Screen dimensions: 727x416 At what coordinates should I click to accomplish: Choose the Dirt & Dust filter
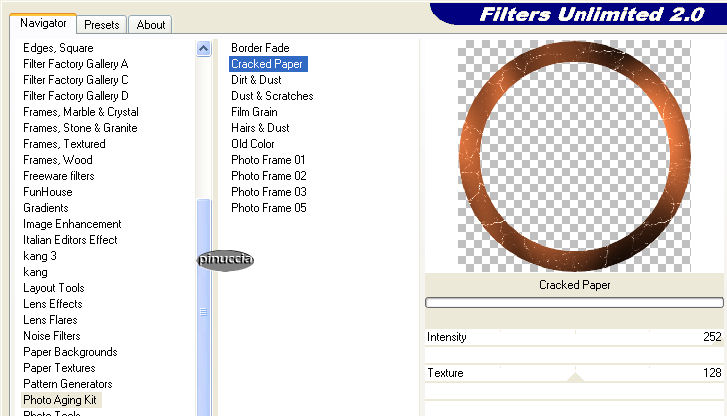[256, 80]
